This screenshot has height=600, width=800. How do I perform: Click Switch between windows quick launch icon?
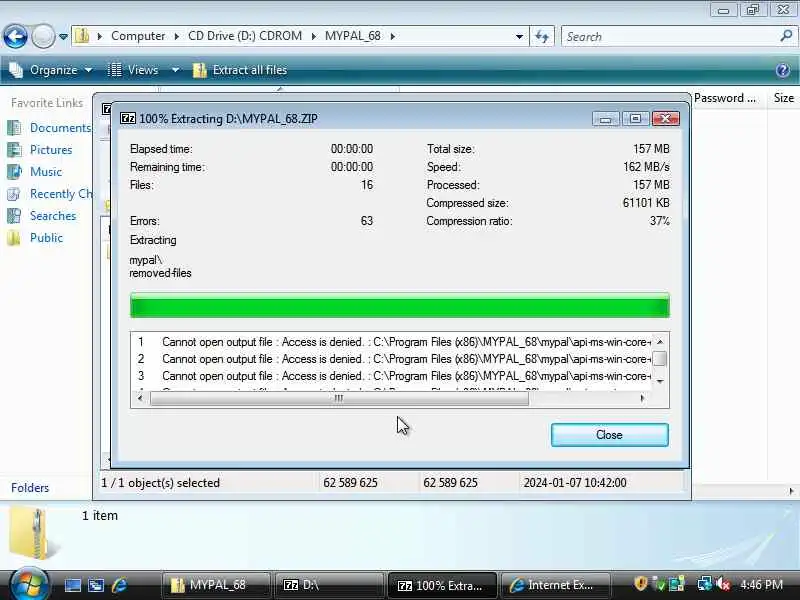pos(96,585)
